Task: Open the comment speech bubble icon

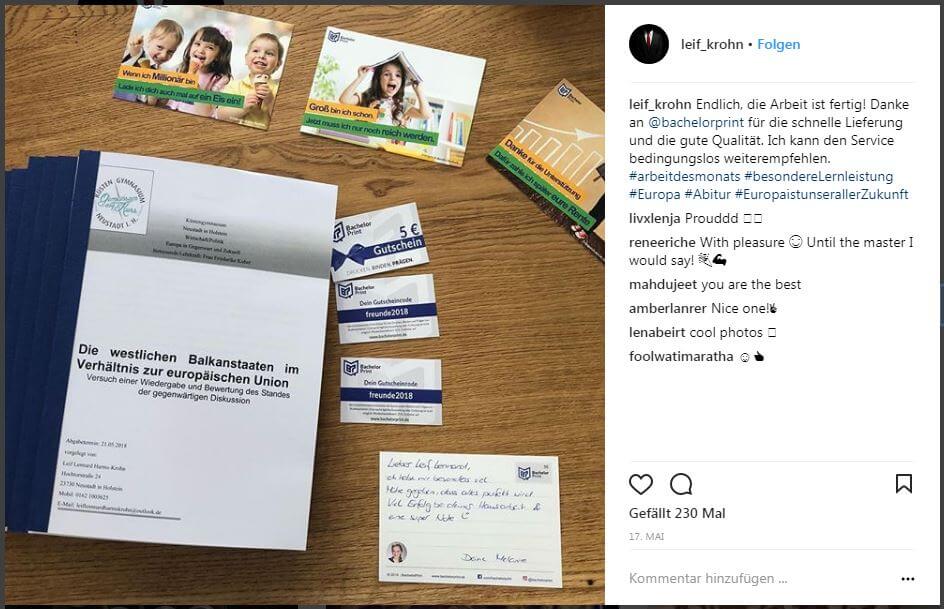Action: click(x=681, y=484)
